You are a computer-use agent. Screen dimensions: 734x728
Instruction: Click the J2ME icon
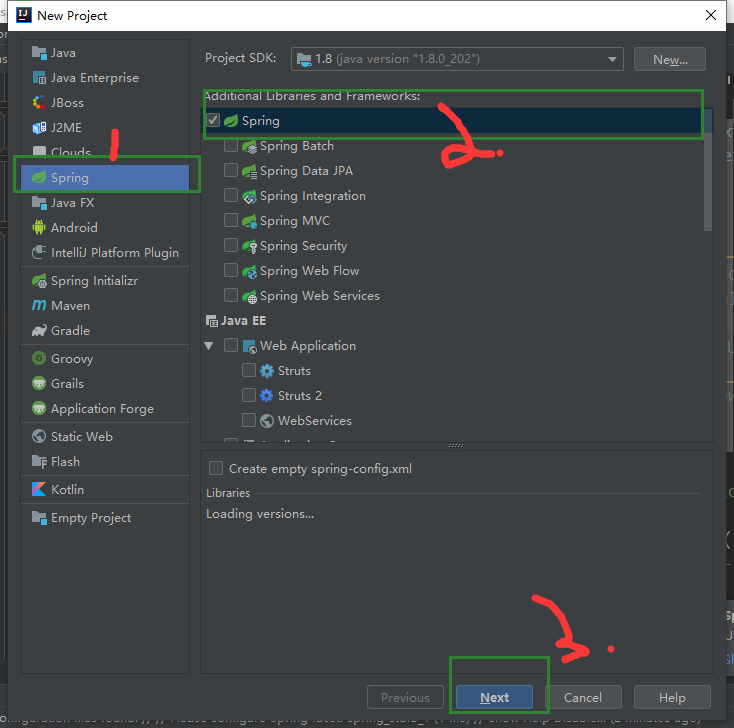click(39, 127)
